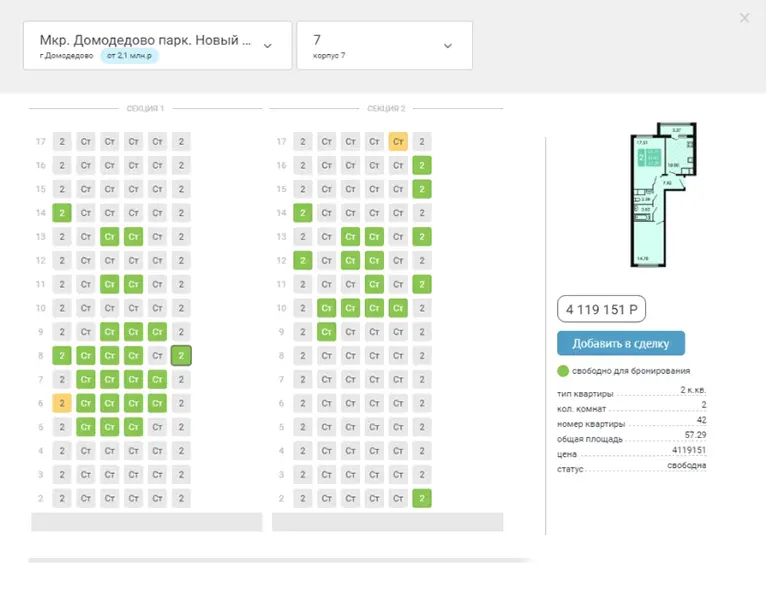The image size is (768, 601).
Task: Click the chevron arrow in the корпус 7 selector
Action: [x=447, y=46]
